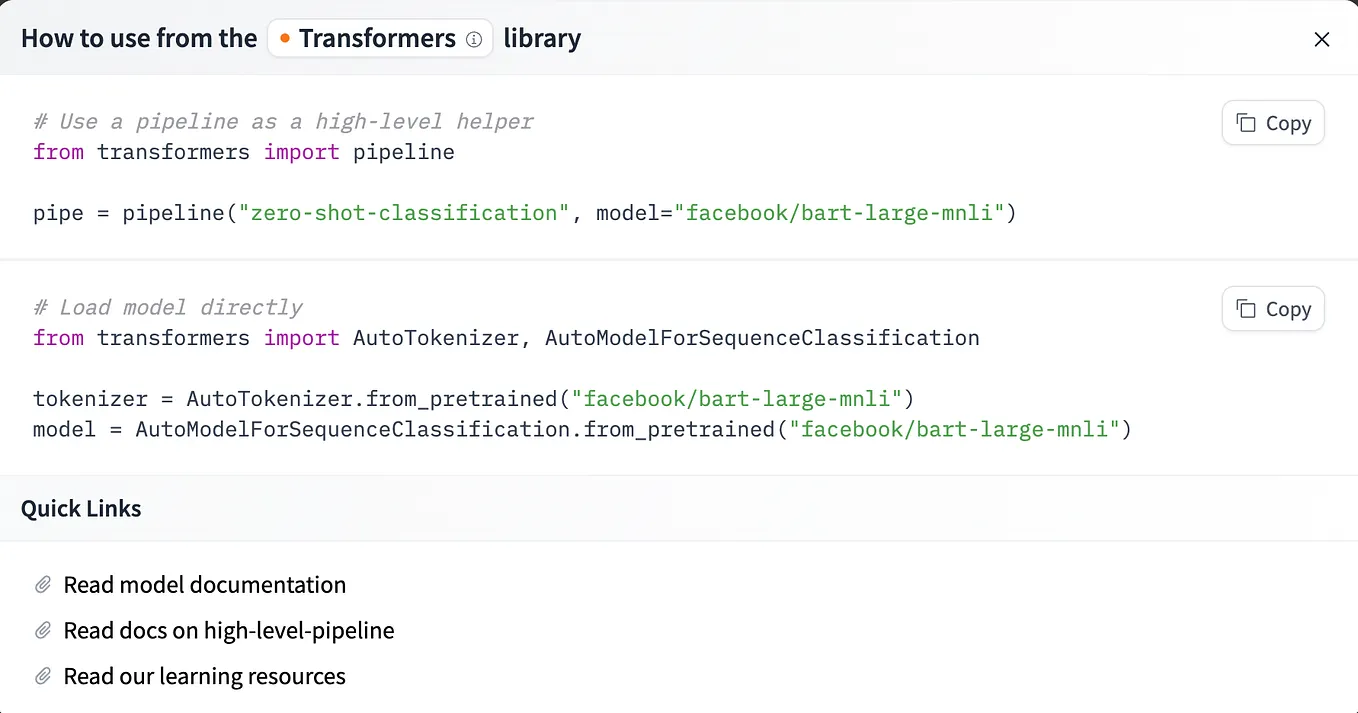Open Read model documentation
Screen dimensions: 1358x713
point(204,584)
